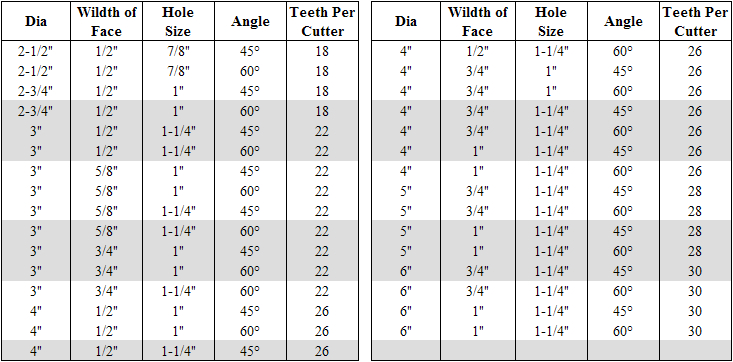Select the left table's Teeth Per Cutter header
The height and width of the screenshot is (362, 733).
(x=323, y=22)
